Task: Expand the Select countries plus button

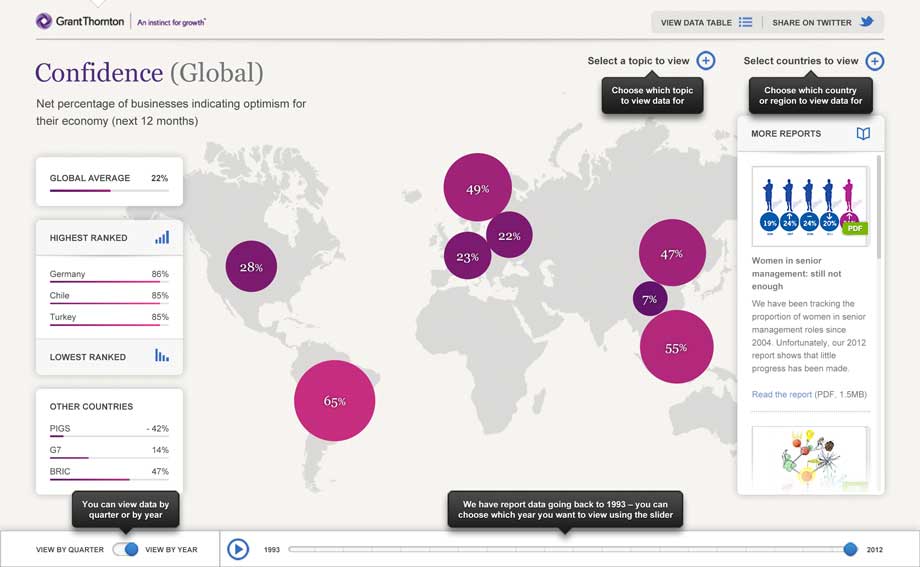Action: [x=875, y=61]
